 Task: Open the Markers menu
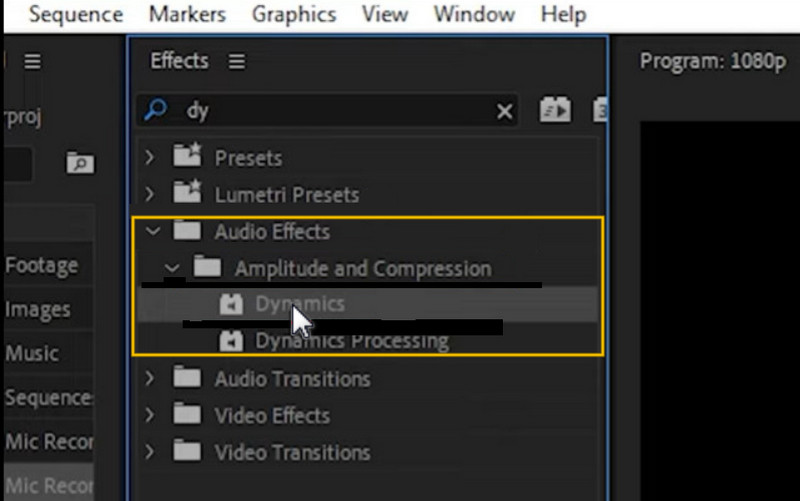coord(187,15)
